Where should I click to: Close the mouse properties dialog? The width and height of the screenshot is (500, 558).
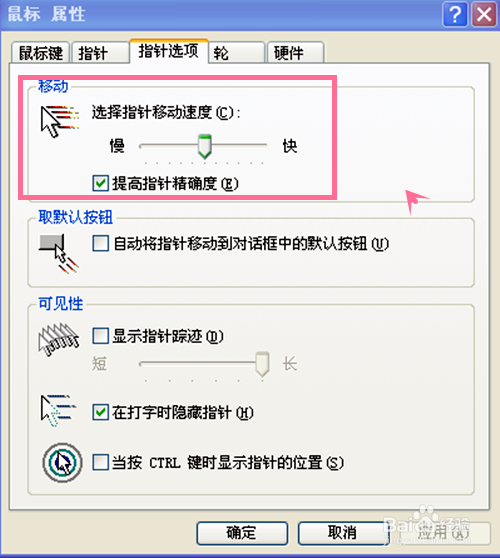(x=484, y=15)
